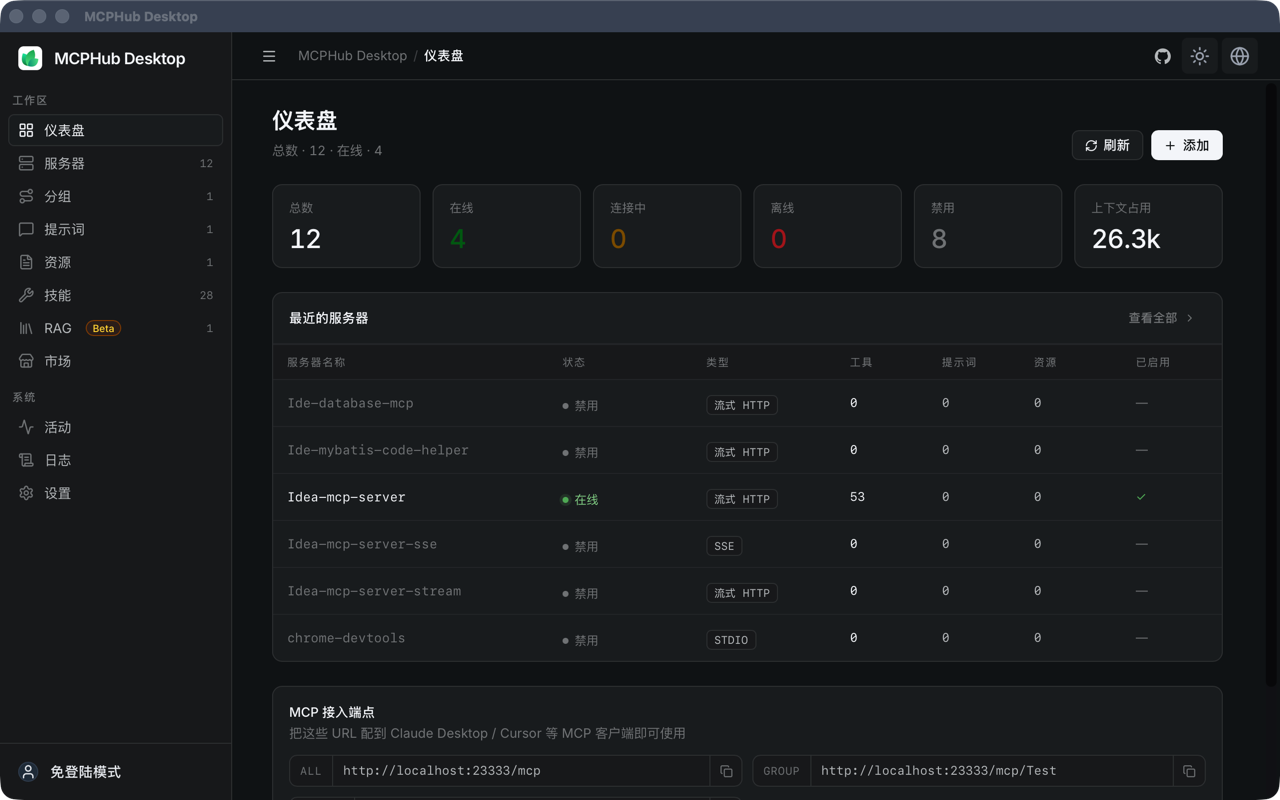Click the 资源 document icon
The height and width of the screenshot is (800, 1280).
click(x=26, y=262)
